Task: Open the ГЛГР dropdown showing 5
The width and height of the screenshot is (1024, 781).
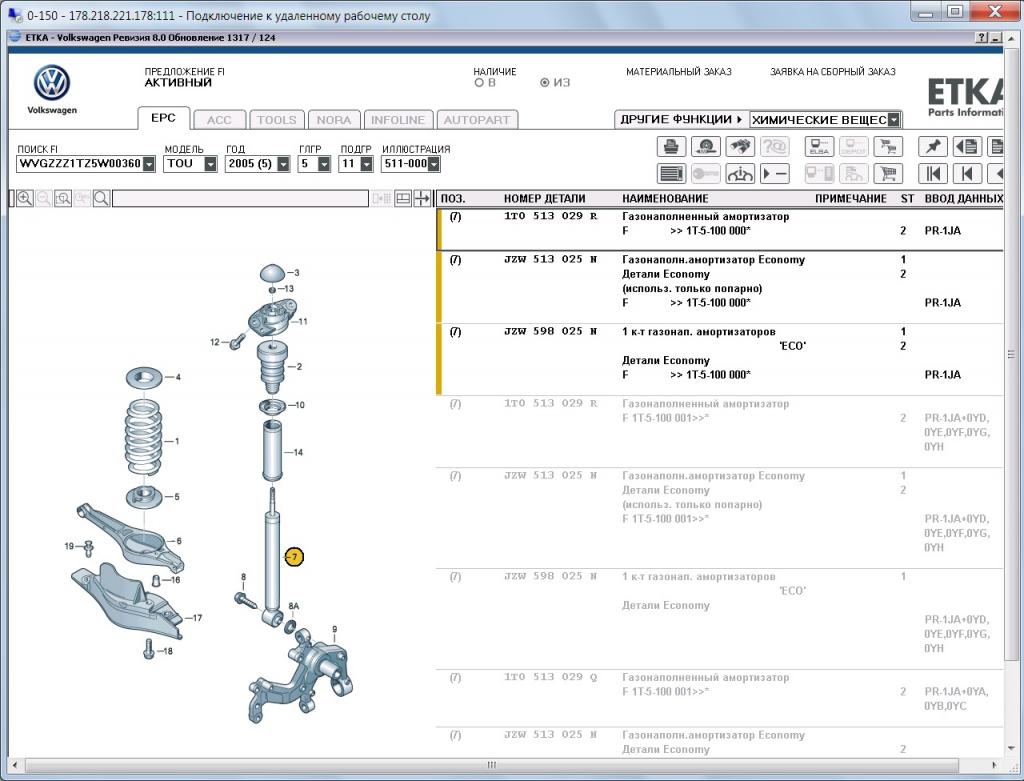Action: [x=324, y=164]
